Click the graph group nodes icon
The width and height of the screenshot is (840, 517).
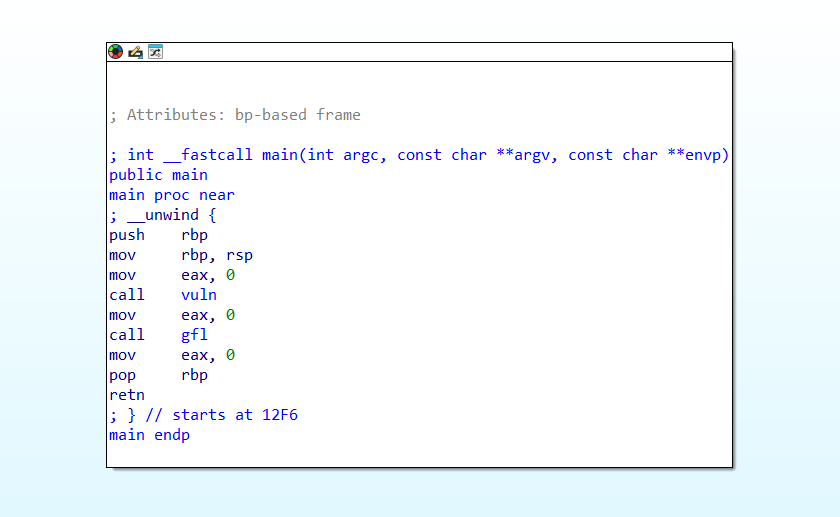pos(155,52)
